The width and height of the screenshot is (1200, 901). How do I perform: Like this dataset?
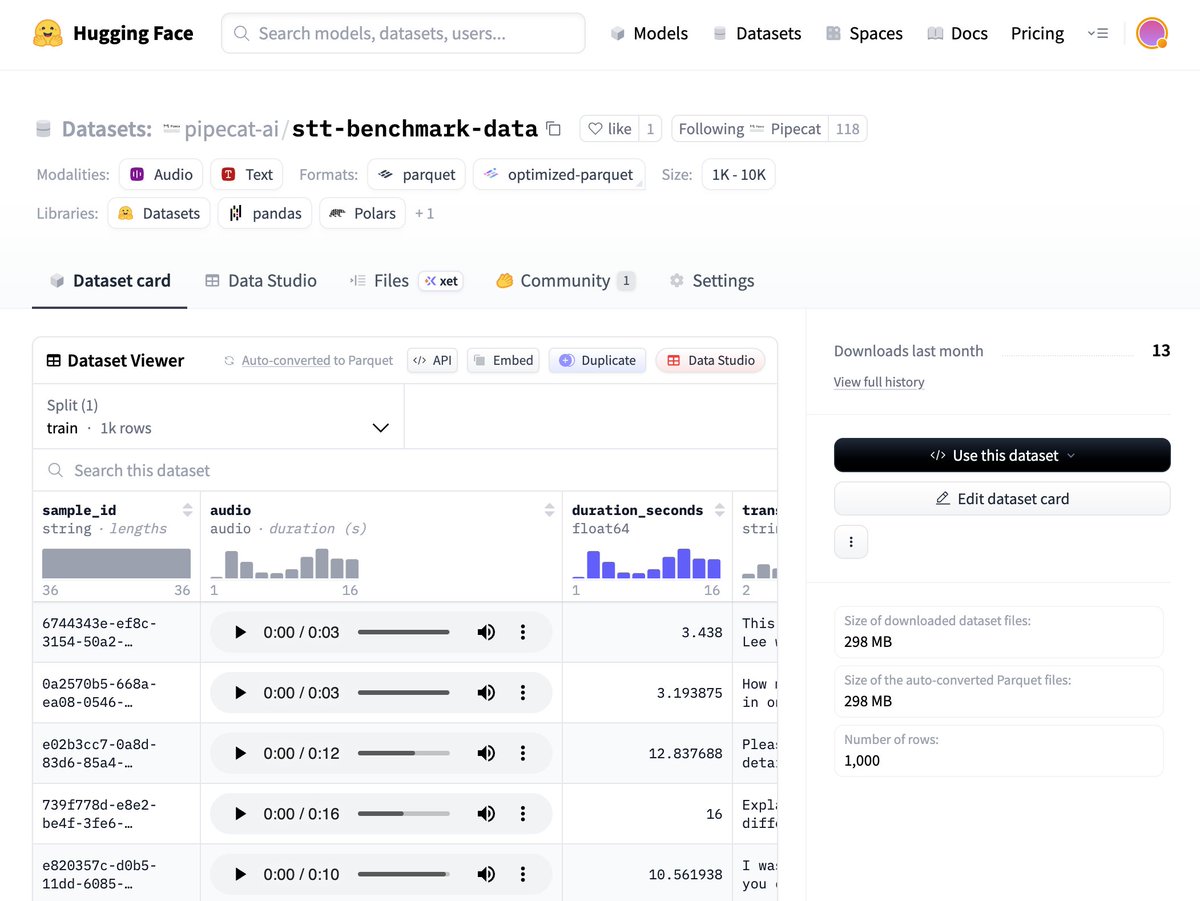click(x=609, y=129)
